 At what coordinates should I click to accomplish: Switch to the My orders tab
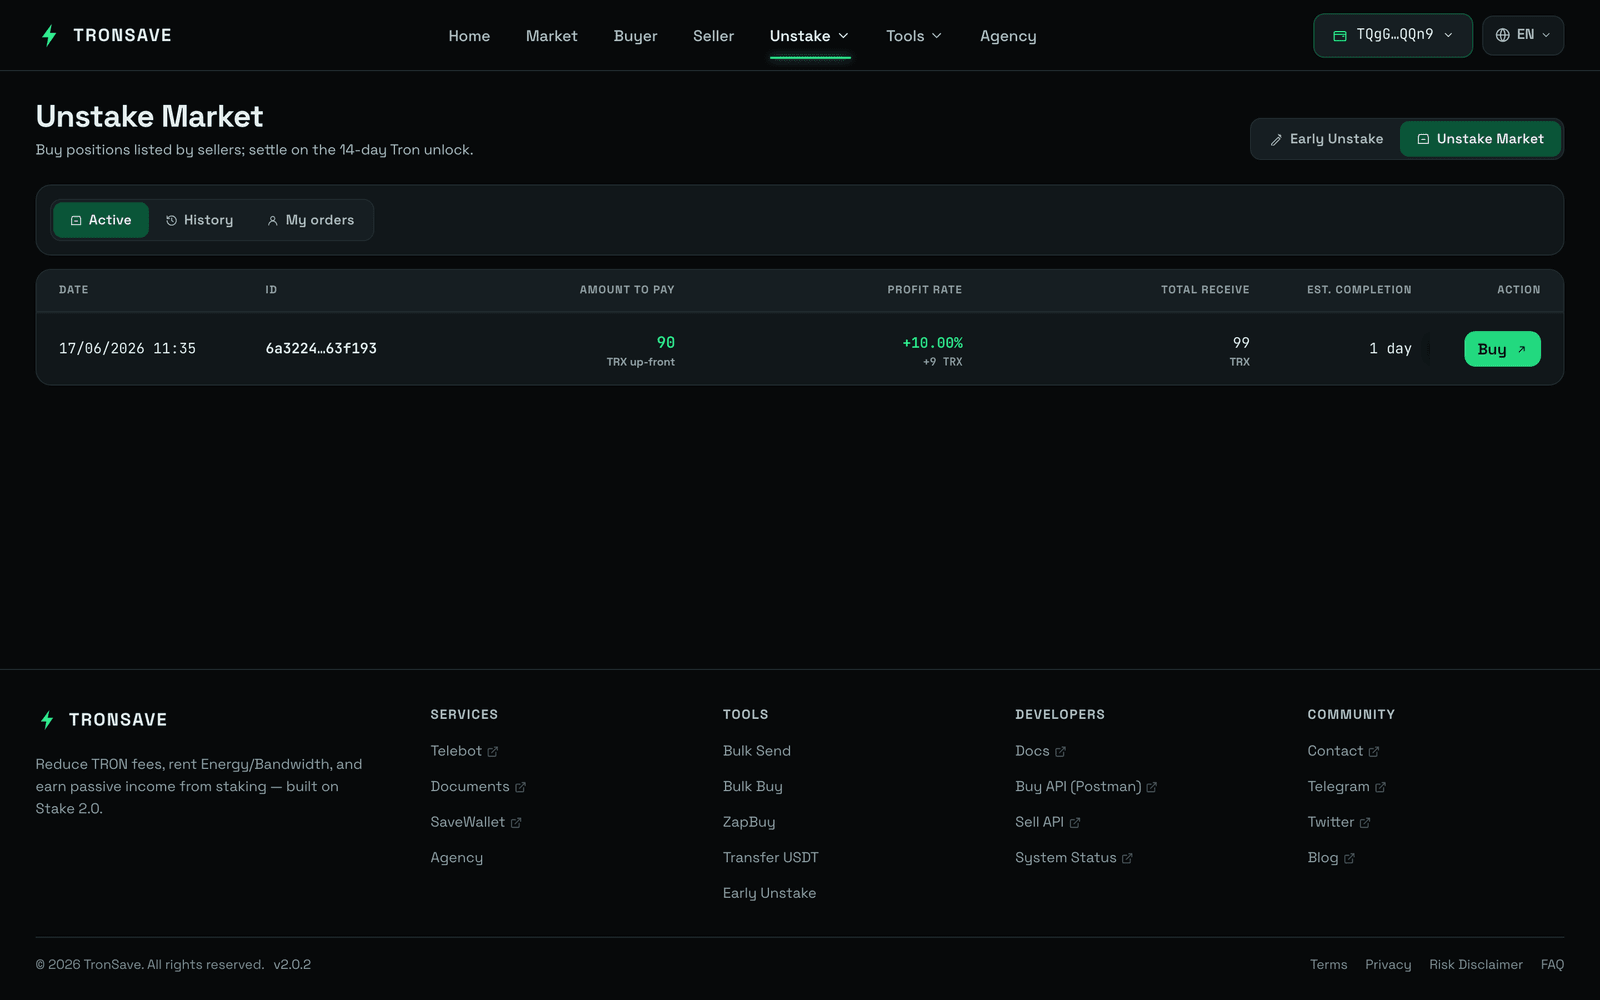point(310,220)
